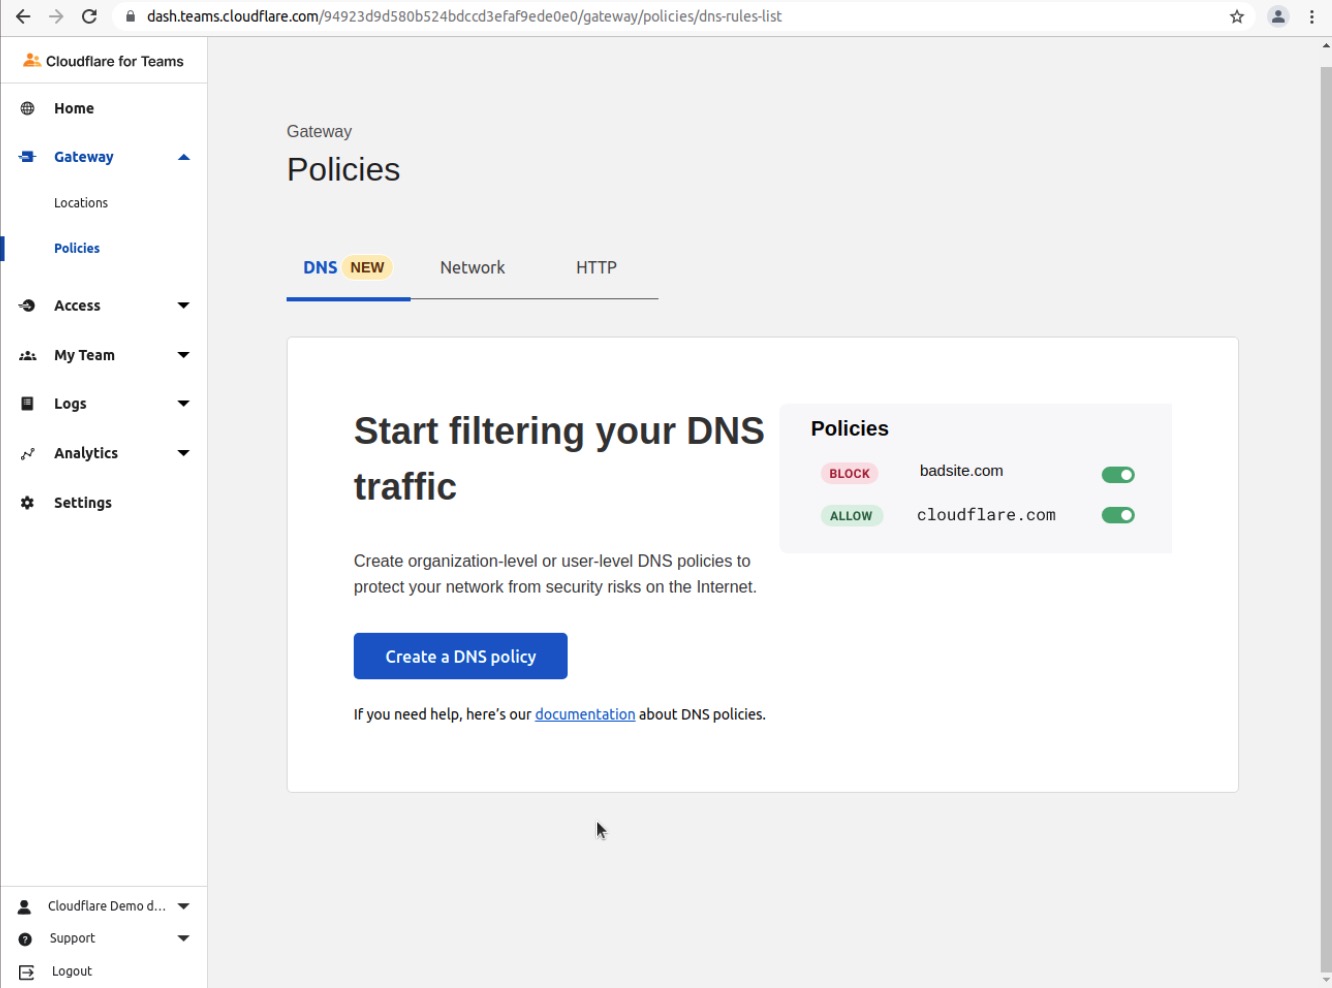The image size is (1332, 988).
Task: Reload the page with refresh icon
Action: (89, 17)
